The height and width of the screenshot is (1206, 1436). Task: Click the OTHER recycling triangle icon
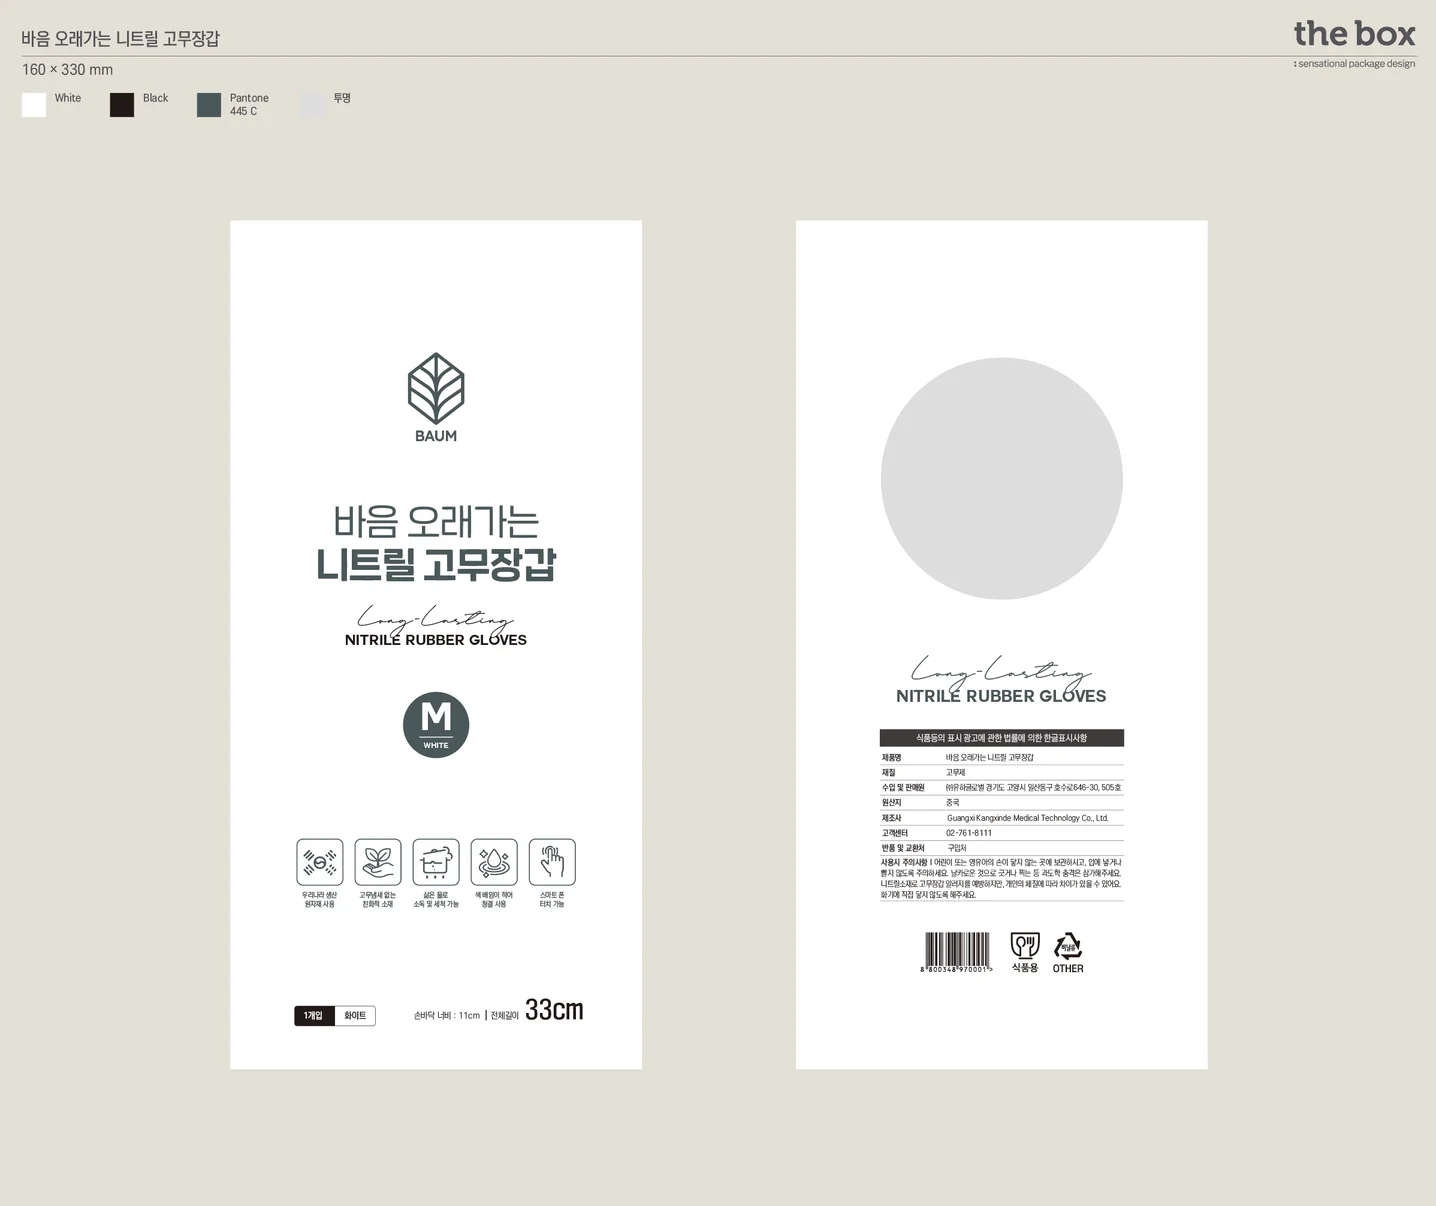click(1068, 946)
